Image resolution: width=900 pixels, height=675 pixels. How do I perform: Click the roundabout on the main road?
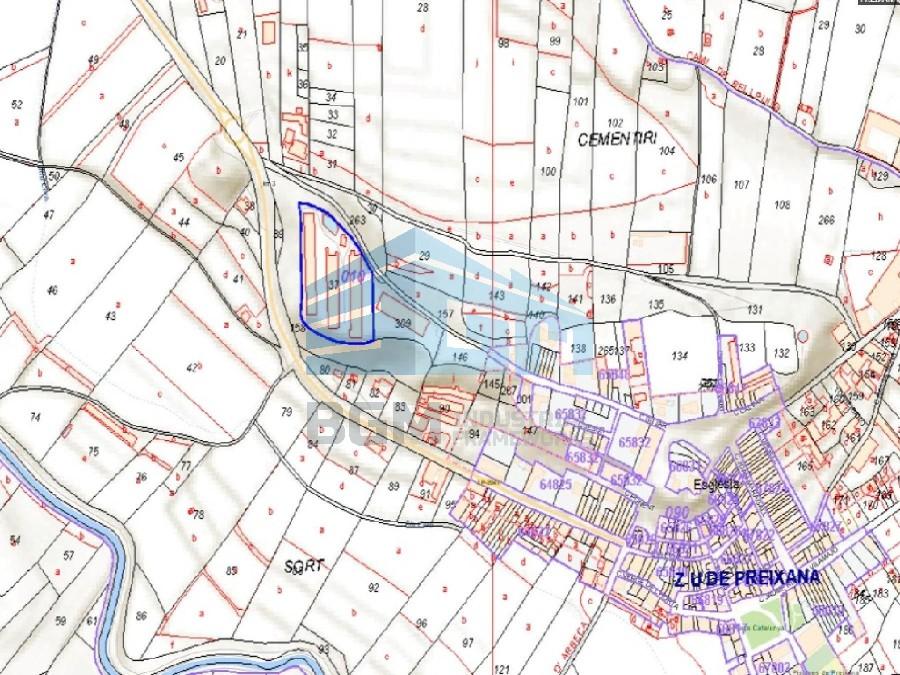[232, 128]
